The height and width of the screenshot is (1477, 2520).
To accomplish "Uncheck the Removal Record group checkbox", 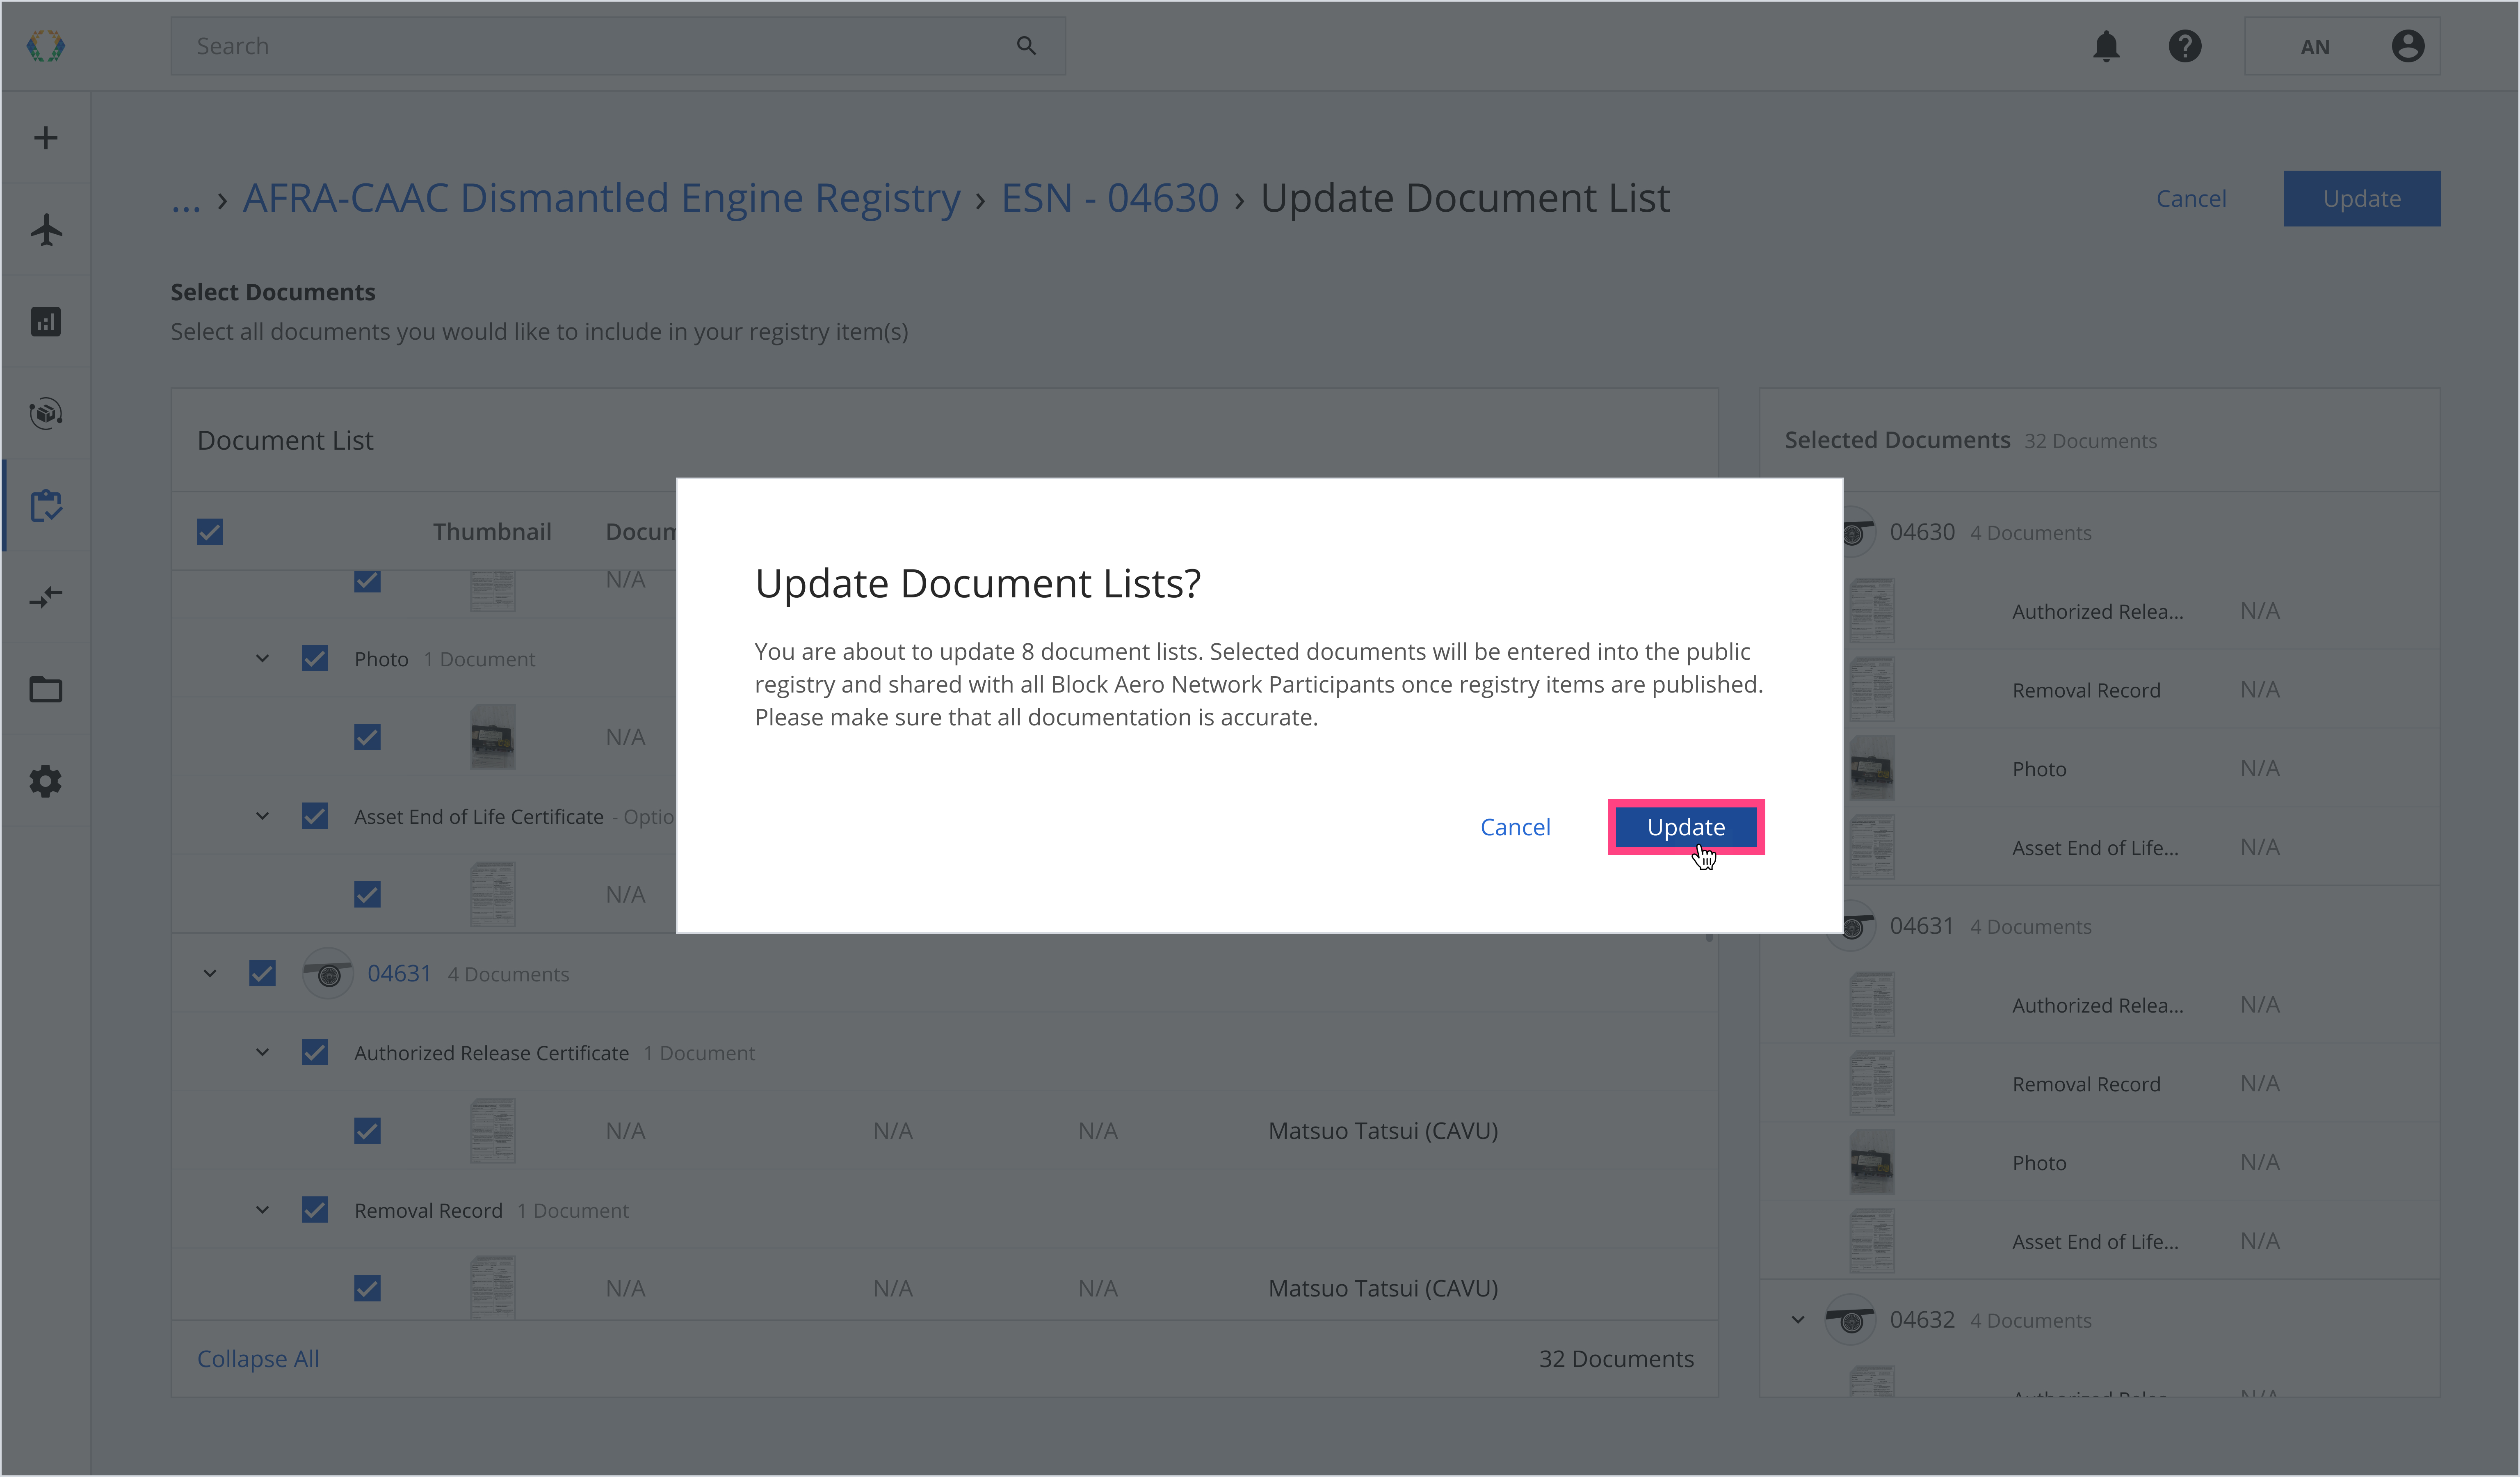I will 315,1210.
